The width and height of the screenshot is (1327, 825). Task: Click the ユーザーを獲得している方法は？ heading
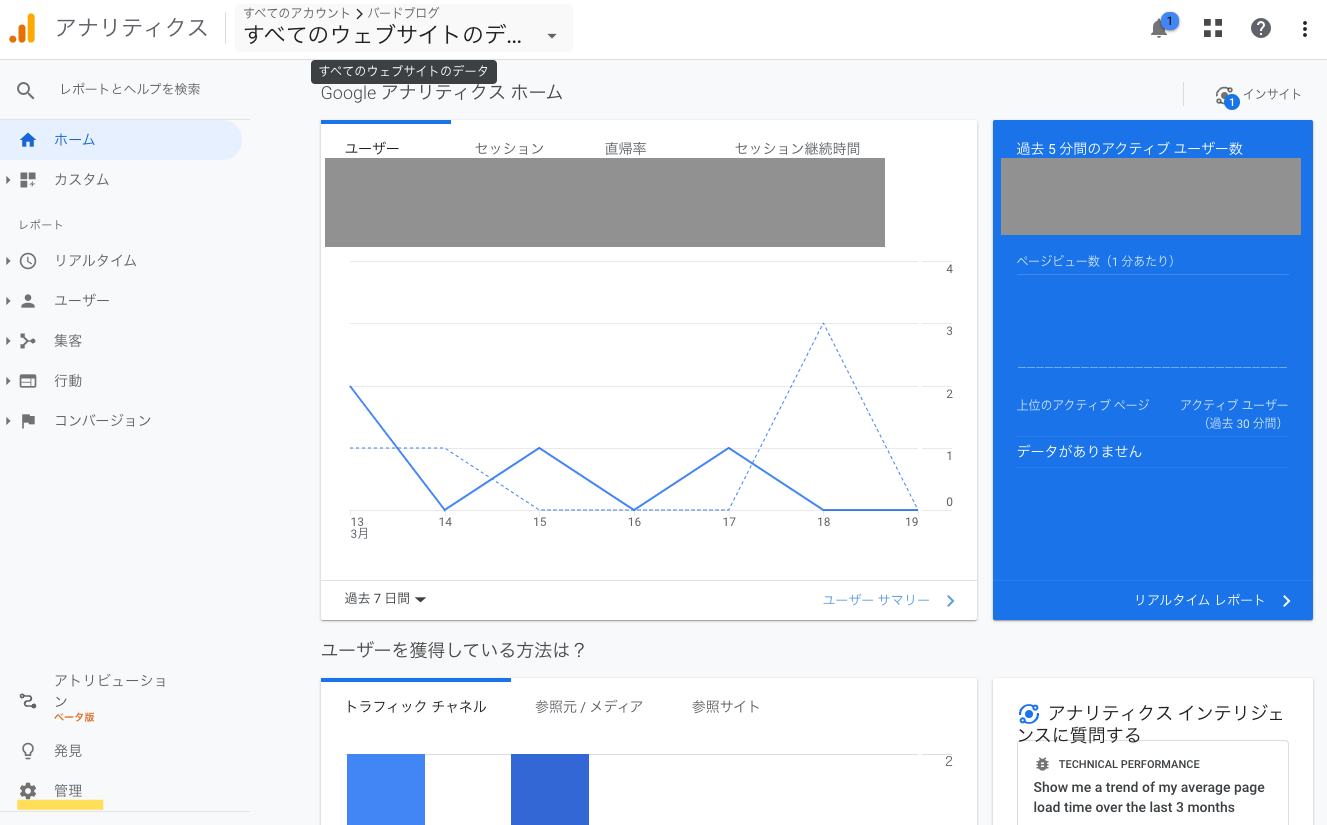click(x=453, y=651)
